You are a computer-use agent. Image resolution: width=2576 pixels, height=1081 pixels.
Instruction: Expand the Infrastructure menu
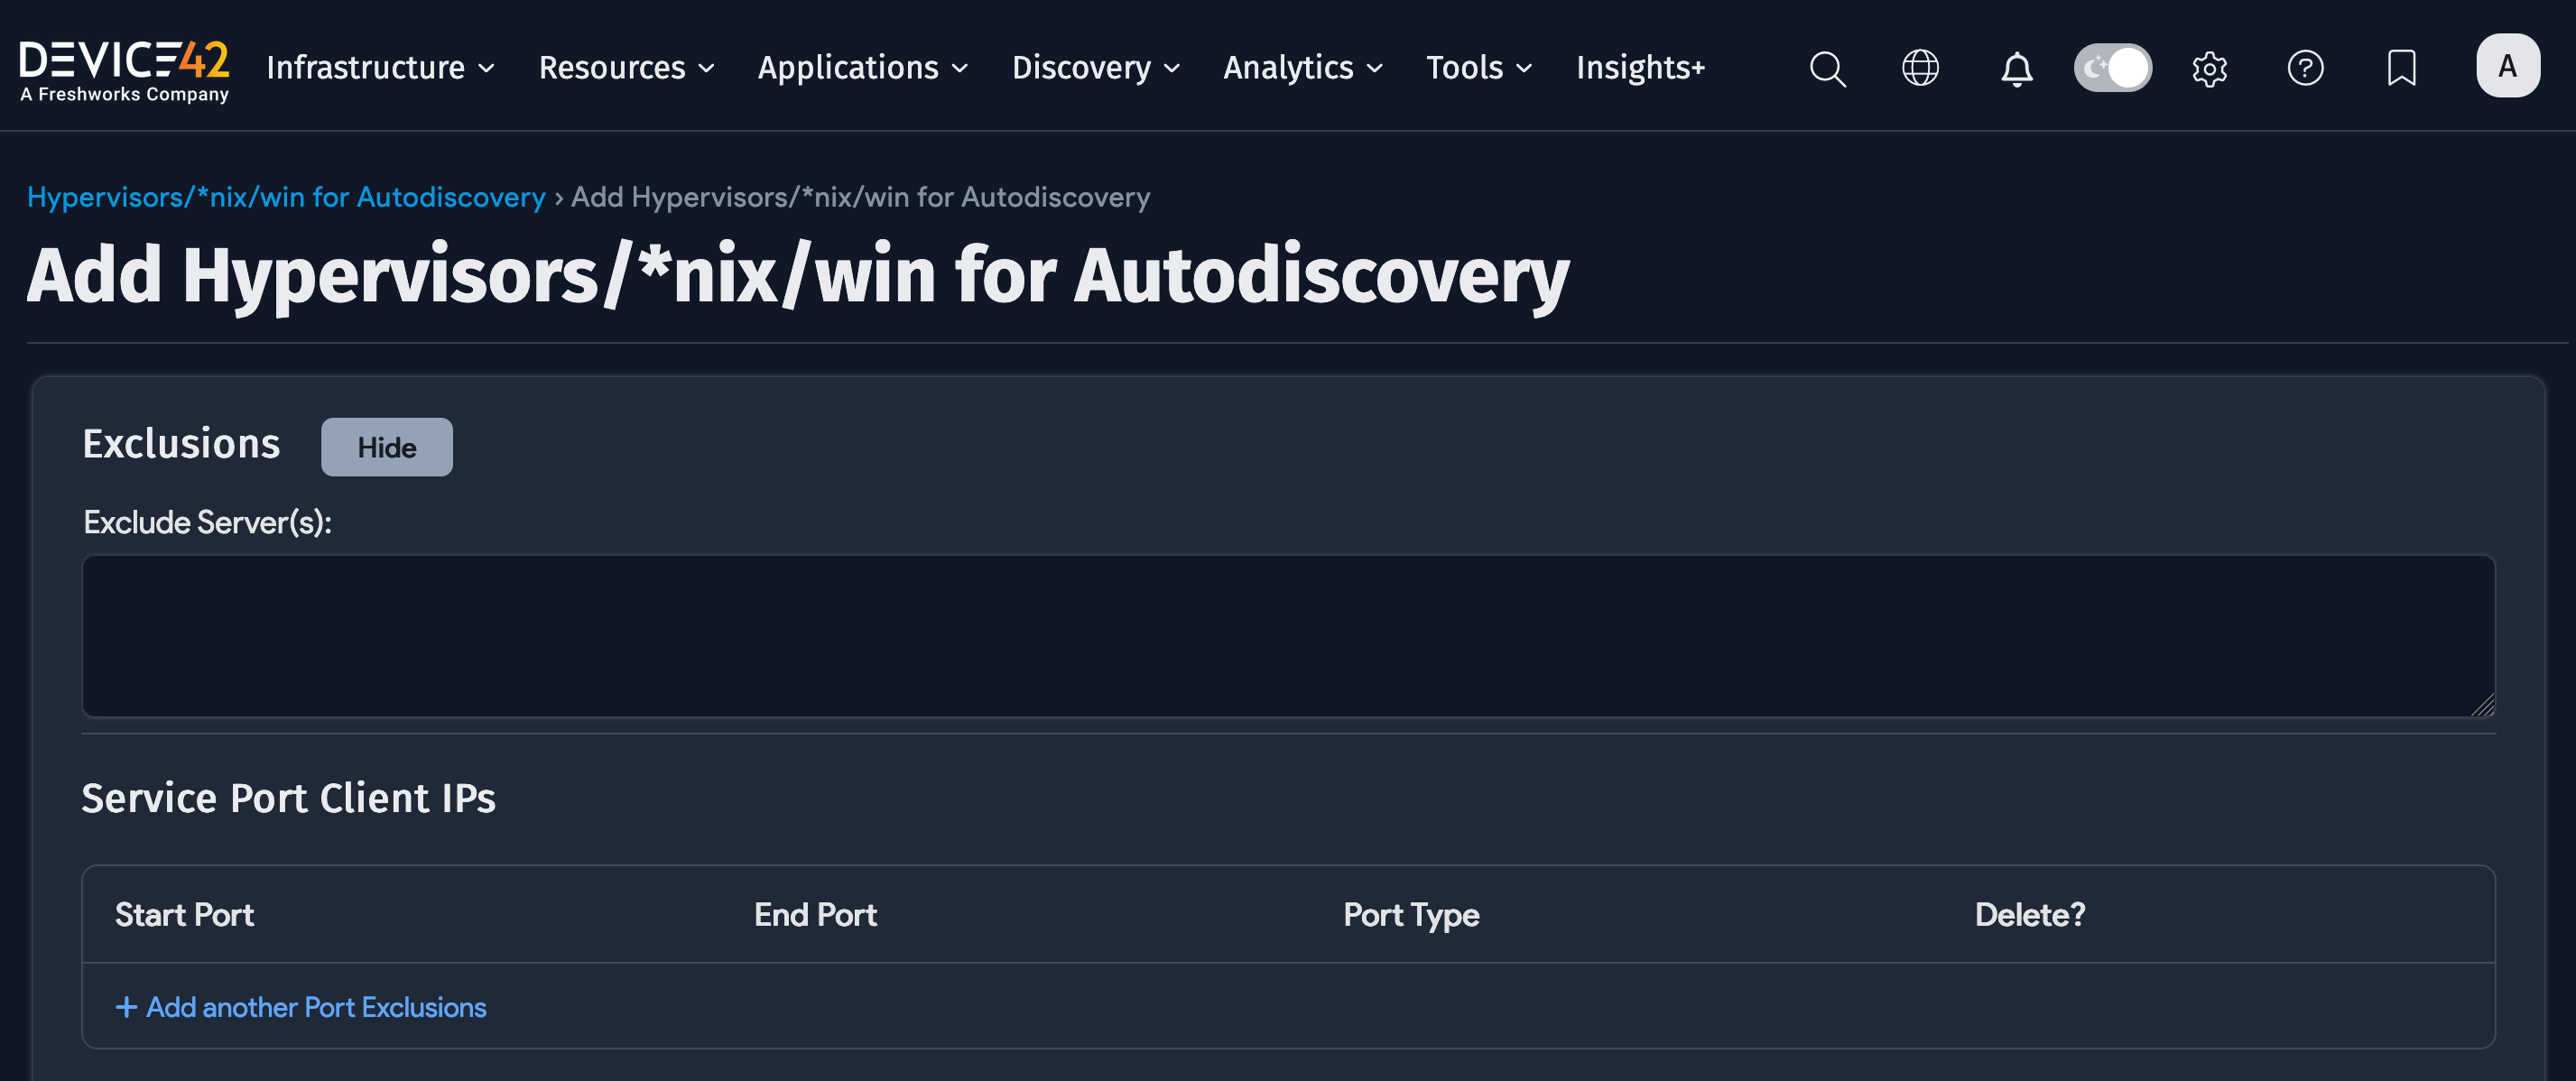380,68
